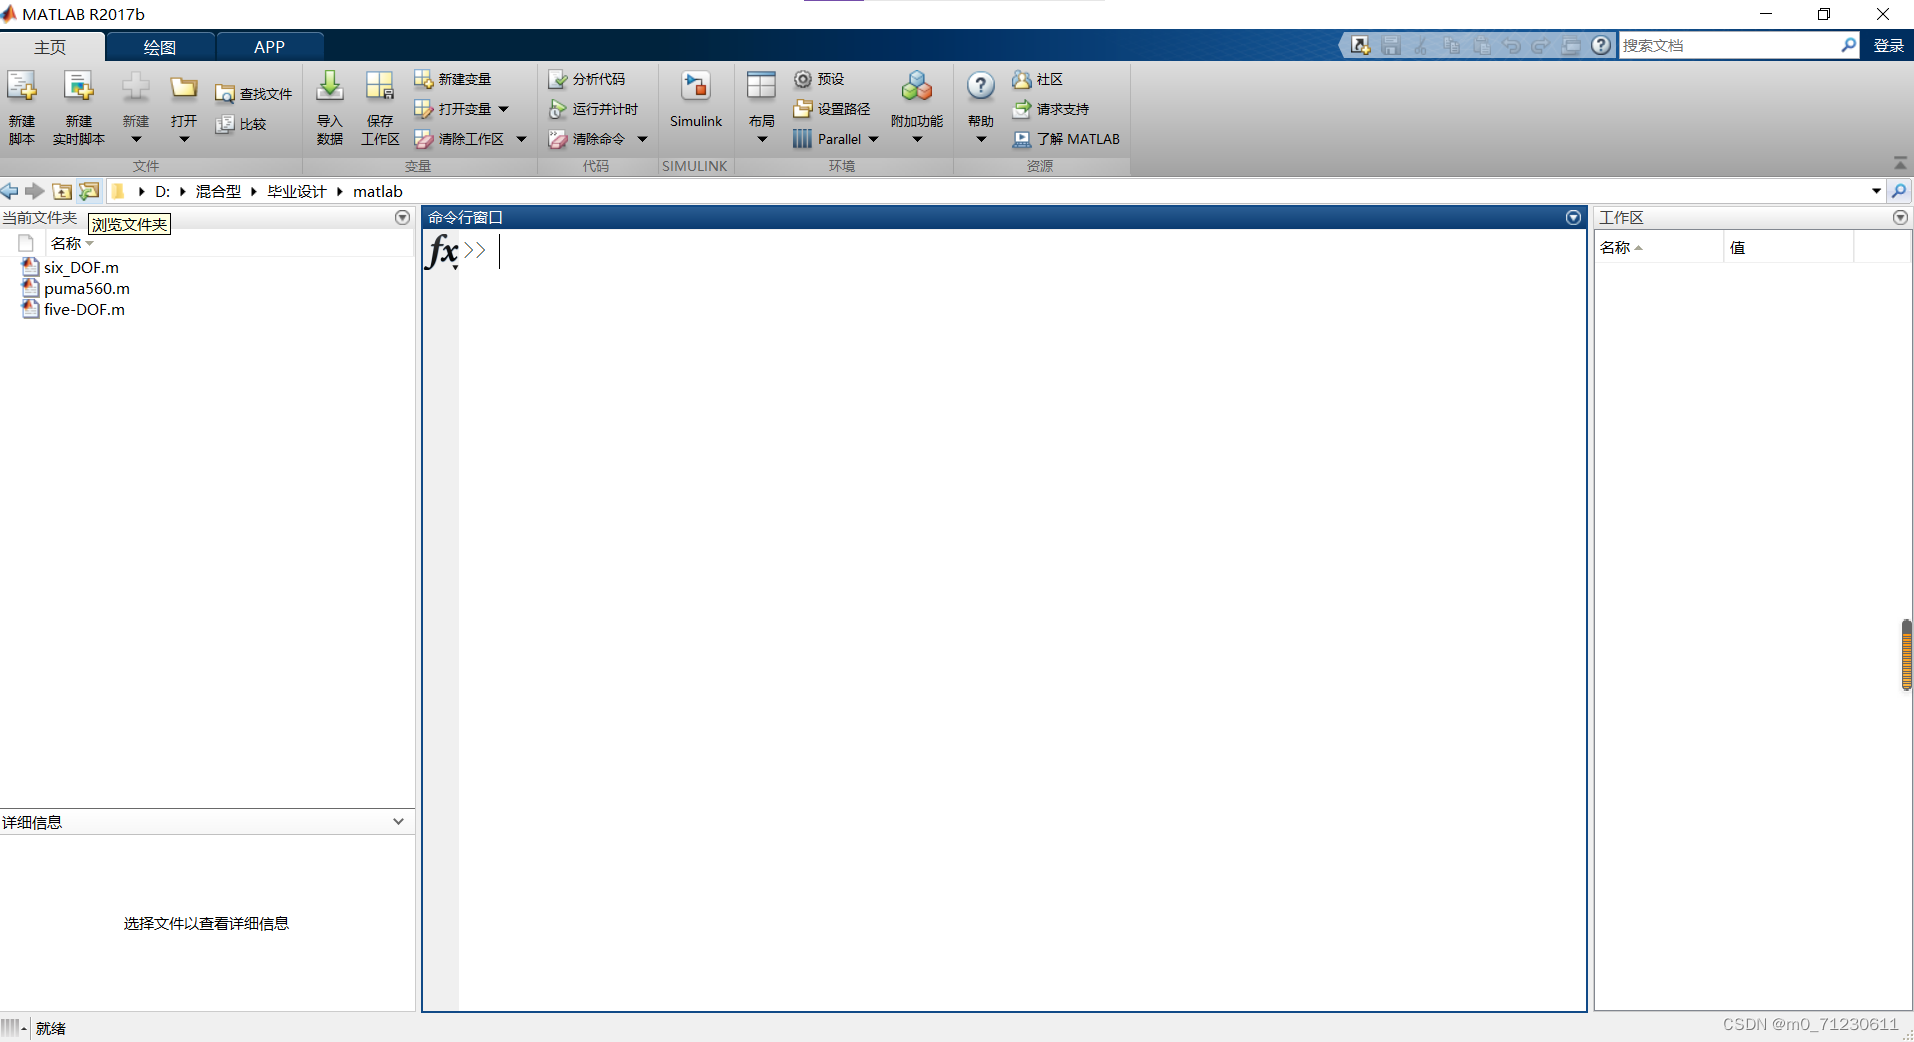Click the search folder magnifier in the address bar
Viewport: 1914px width, 1042px height.
[1899, 191]
